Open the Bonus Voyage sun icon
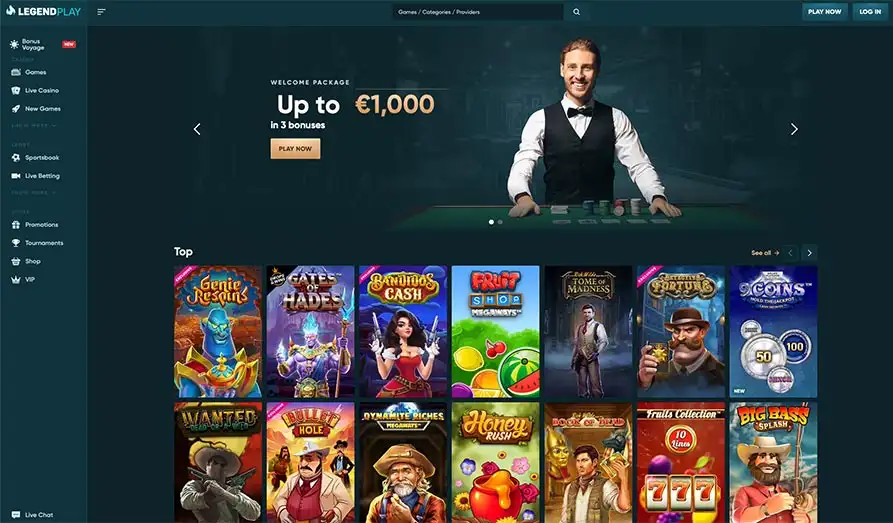The image size is (893, 523). pos(15,44)
